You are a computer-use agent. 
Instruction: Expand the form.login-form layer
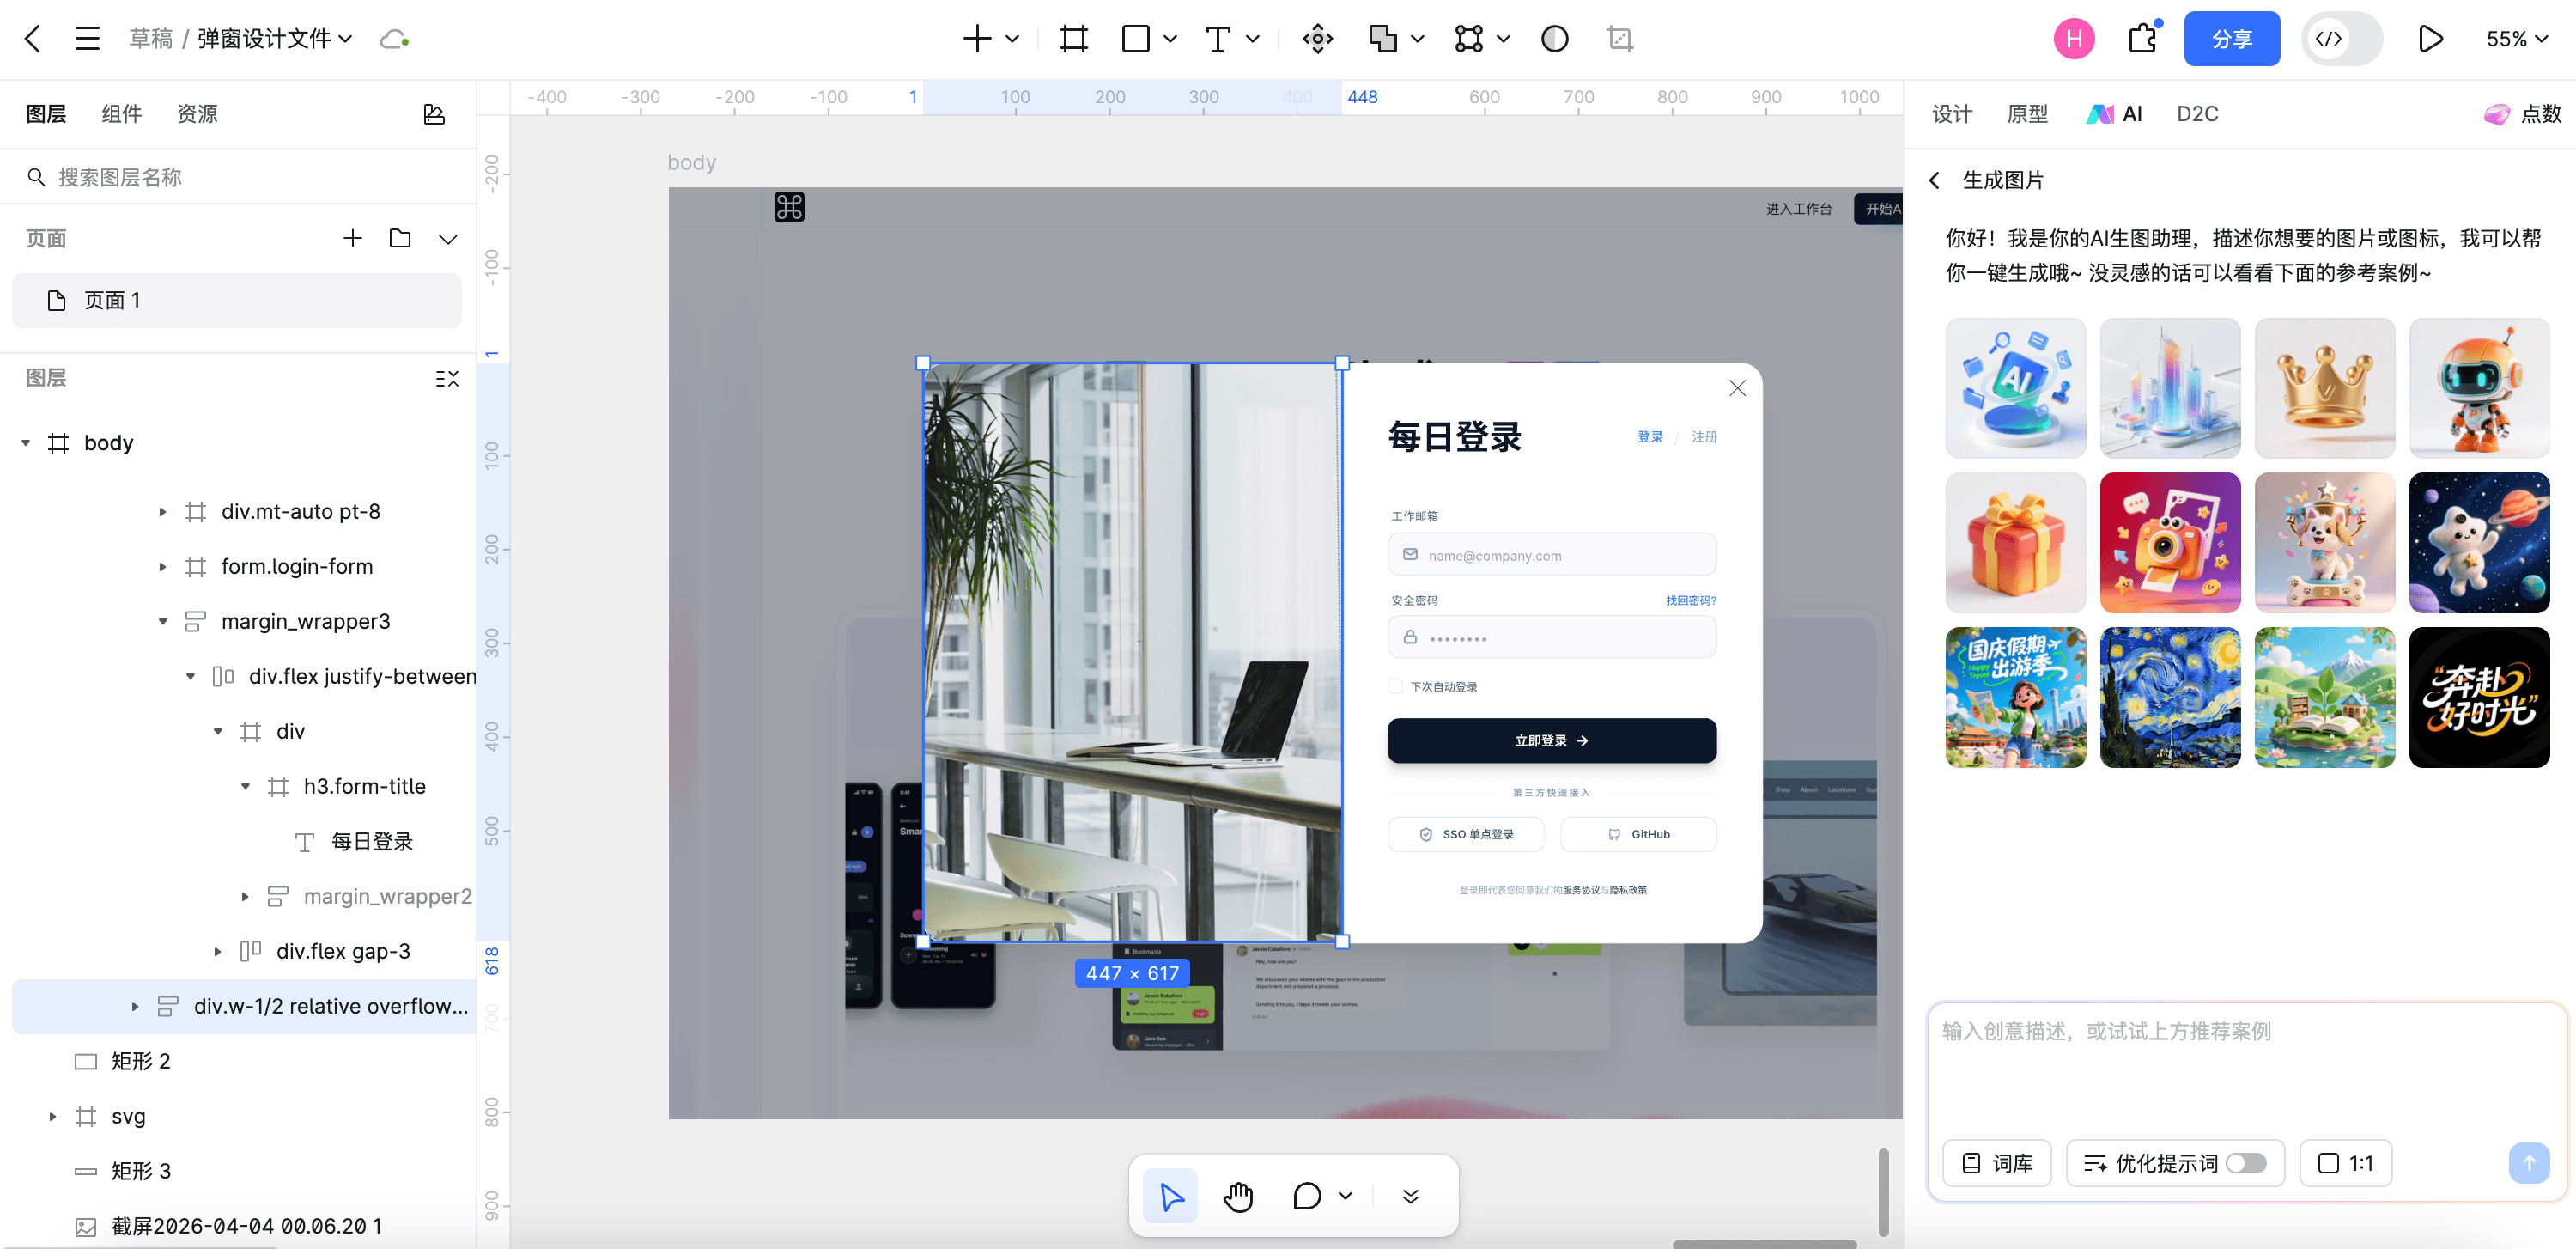point(163,566)
